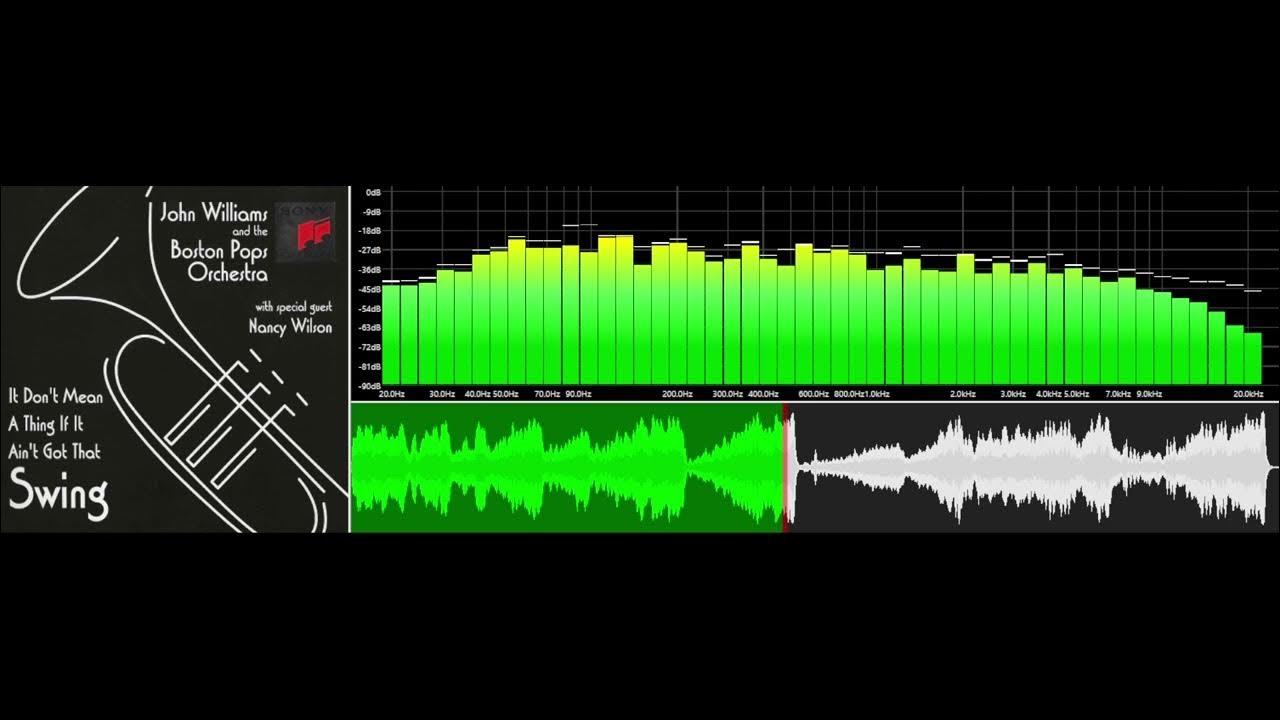The width and height of the screenshot is (1280, 720).
Task: Click the '3.0kHz' frequency label
Action: click(1013, 395)
